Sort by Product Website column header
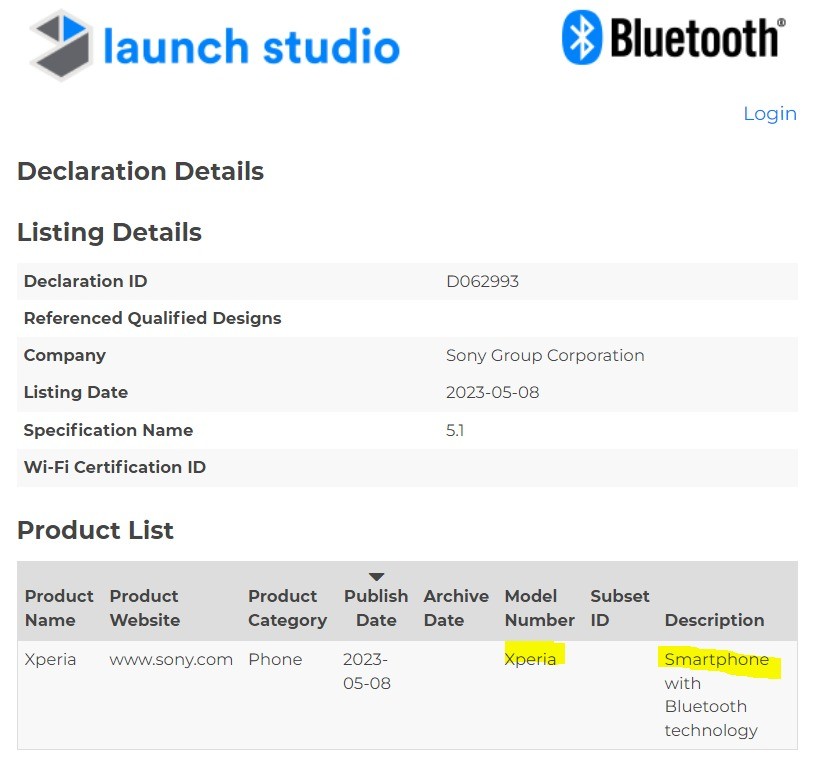This screenshot has width=816, height=762. pyautogui.click(x=145, y=608)
